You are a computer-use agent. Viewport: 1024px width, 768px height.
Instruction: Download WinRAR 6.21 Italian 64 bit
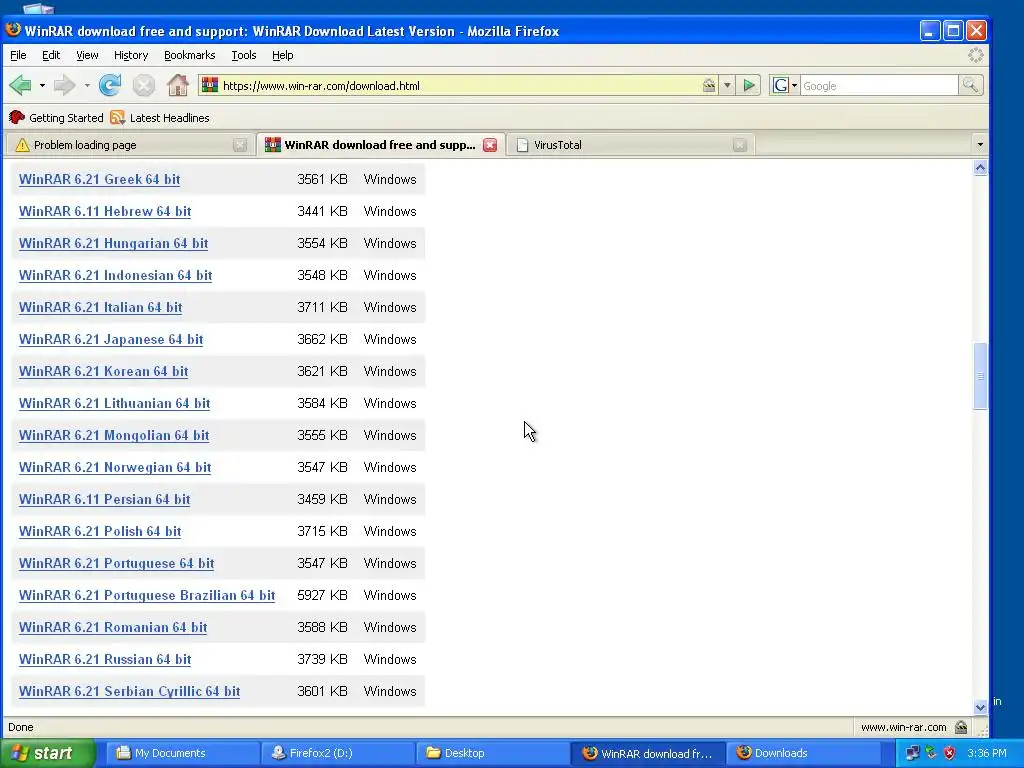pyautogui.click(x=100, y=308)
